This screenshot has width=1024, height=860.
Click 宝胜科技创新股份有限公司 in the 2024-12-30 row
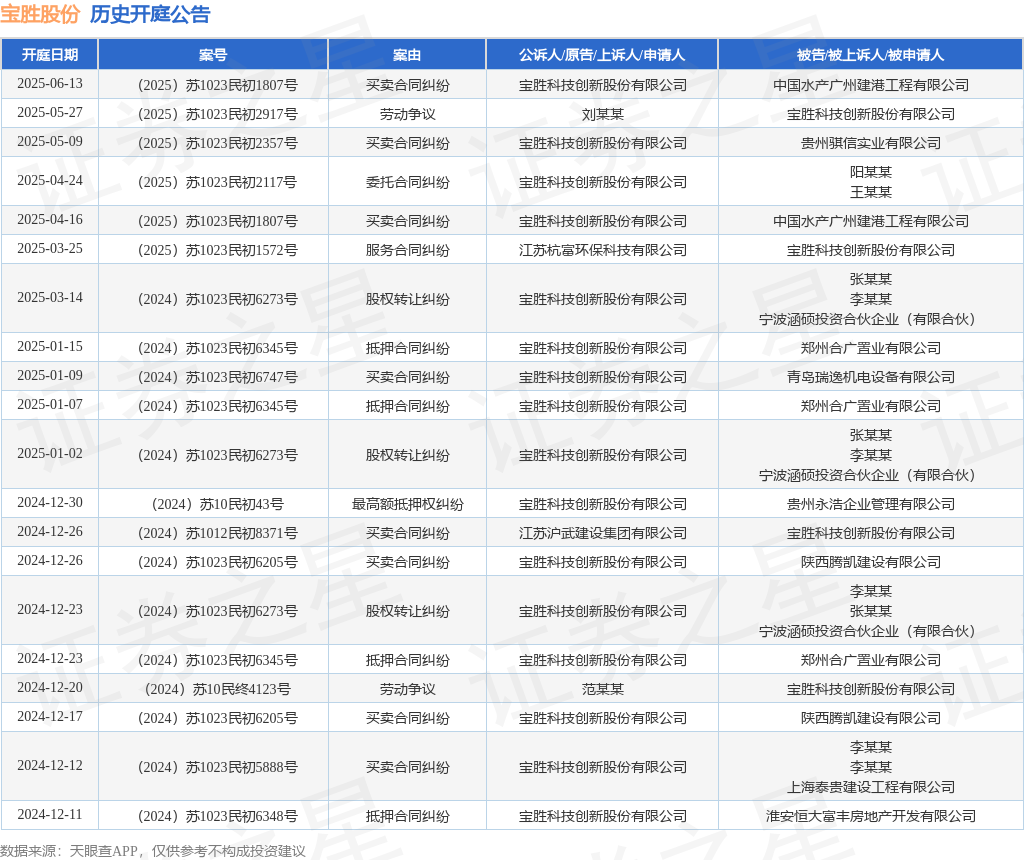603,504
